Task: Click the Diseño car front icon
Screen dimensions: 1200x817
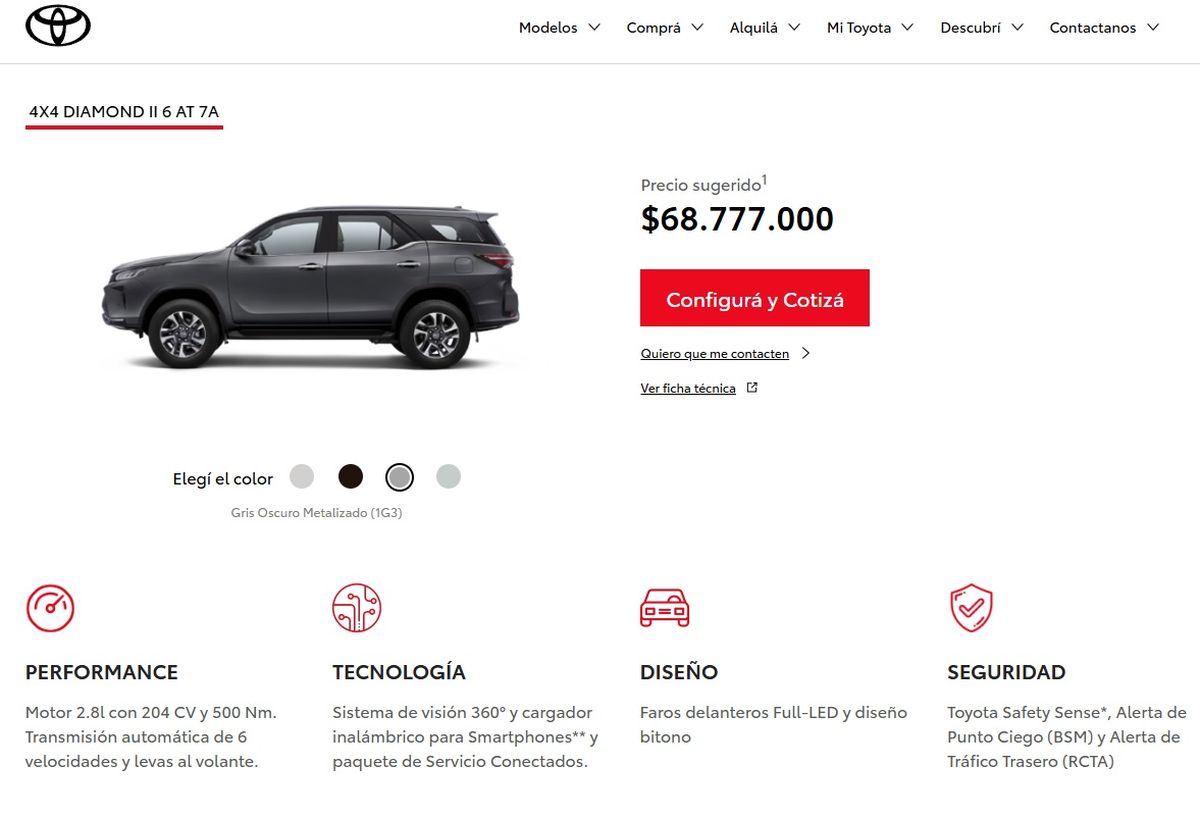Action: click(x=664, y=608)
